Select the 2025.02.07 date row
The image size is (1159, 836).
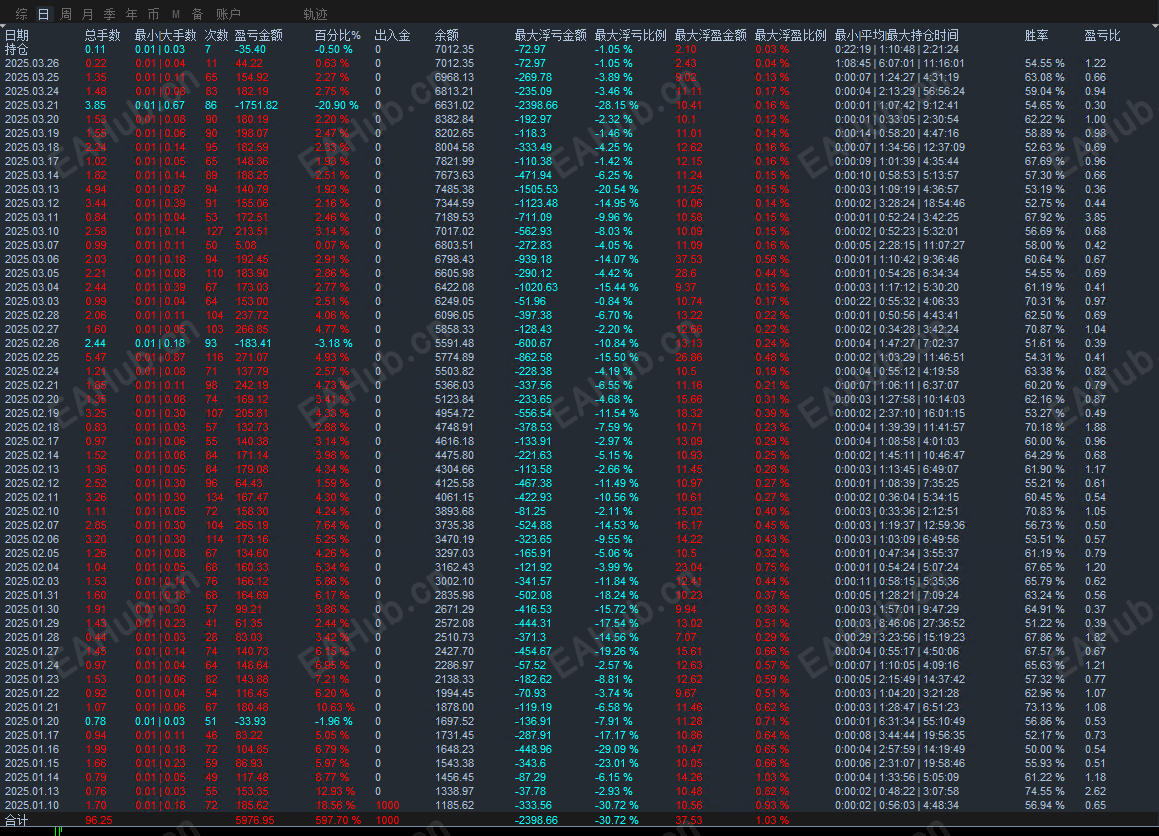[x=32, y=526]
